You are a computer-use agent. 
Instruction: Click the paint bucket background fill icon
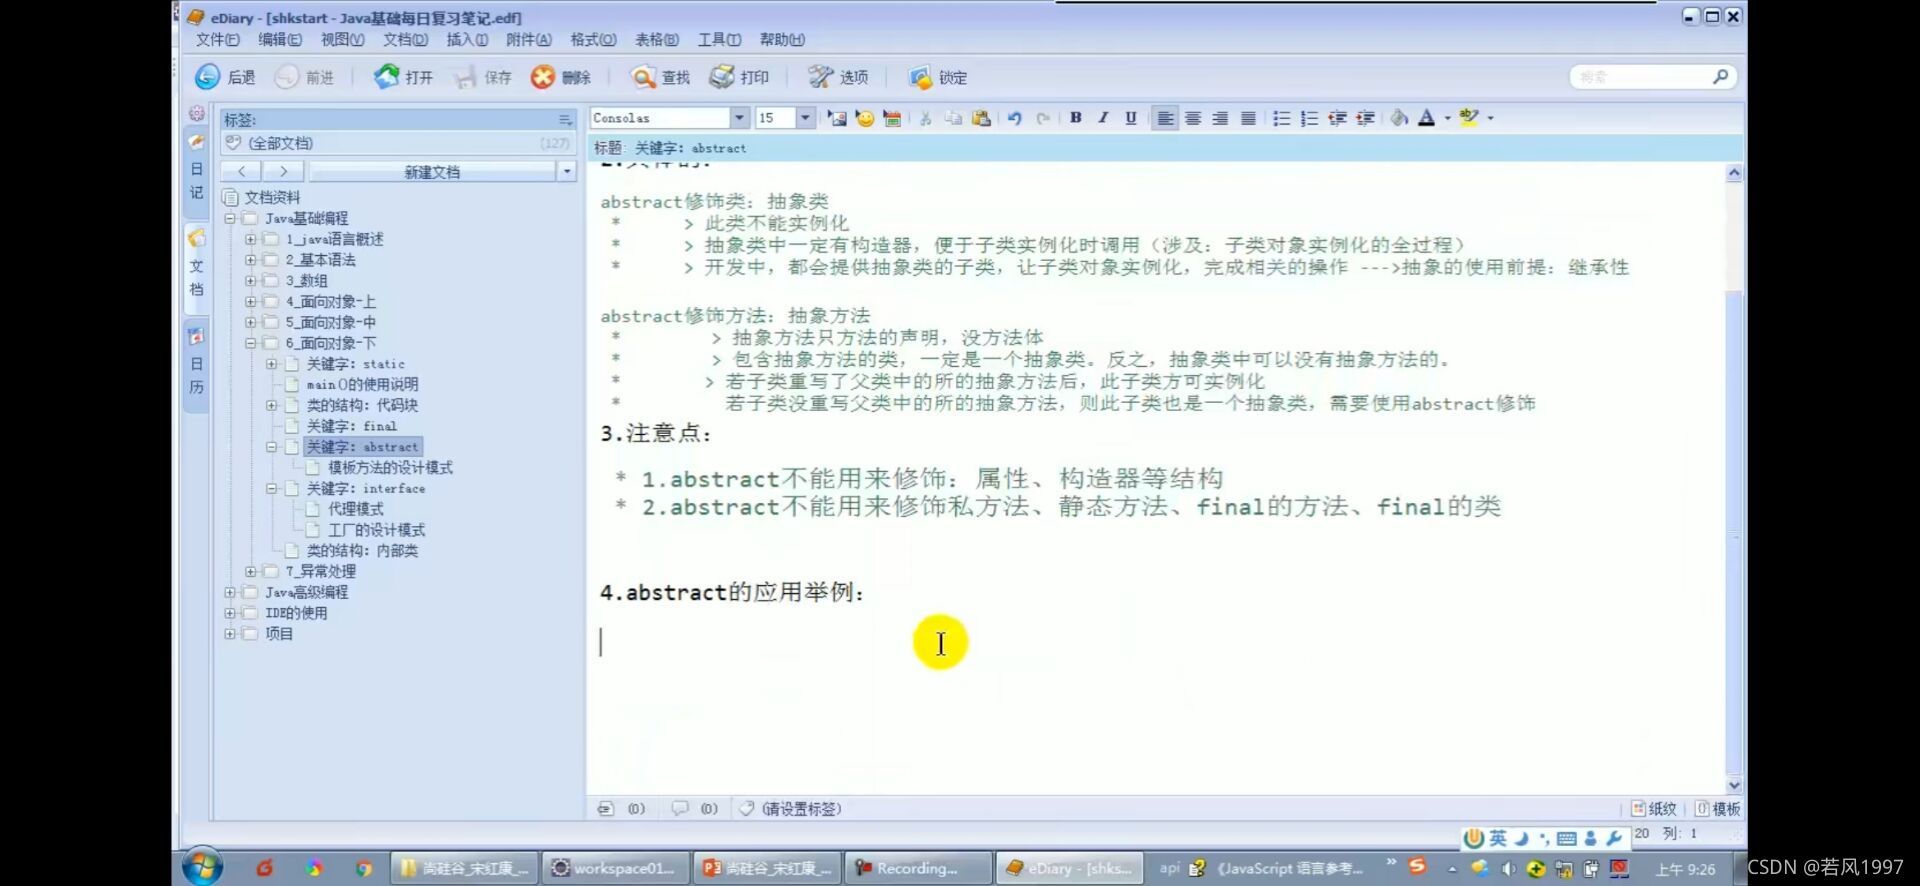click(1400, 118)
